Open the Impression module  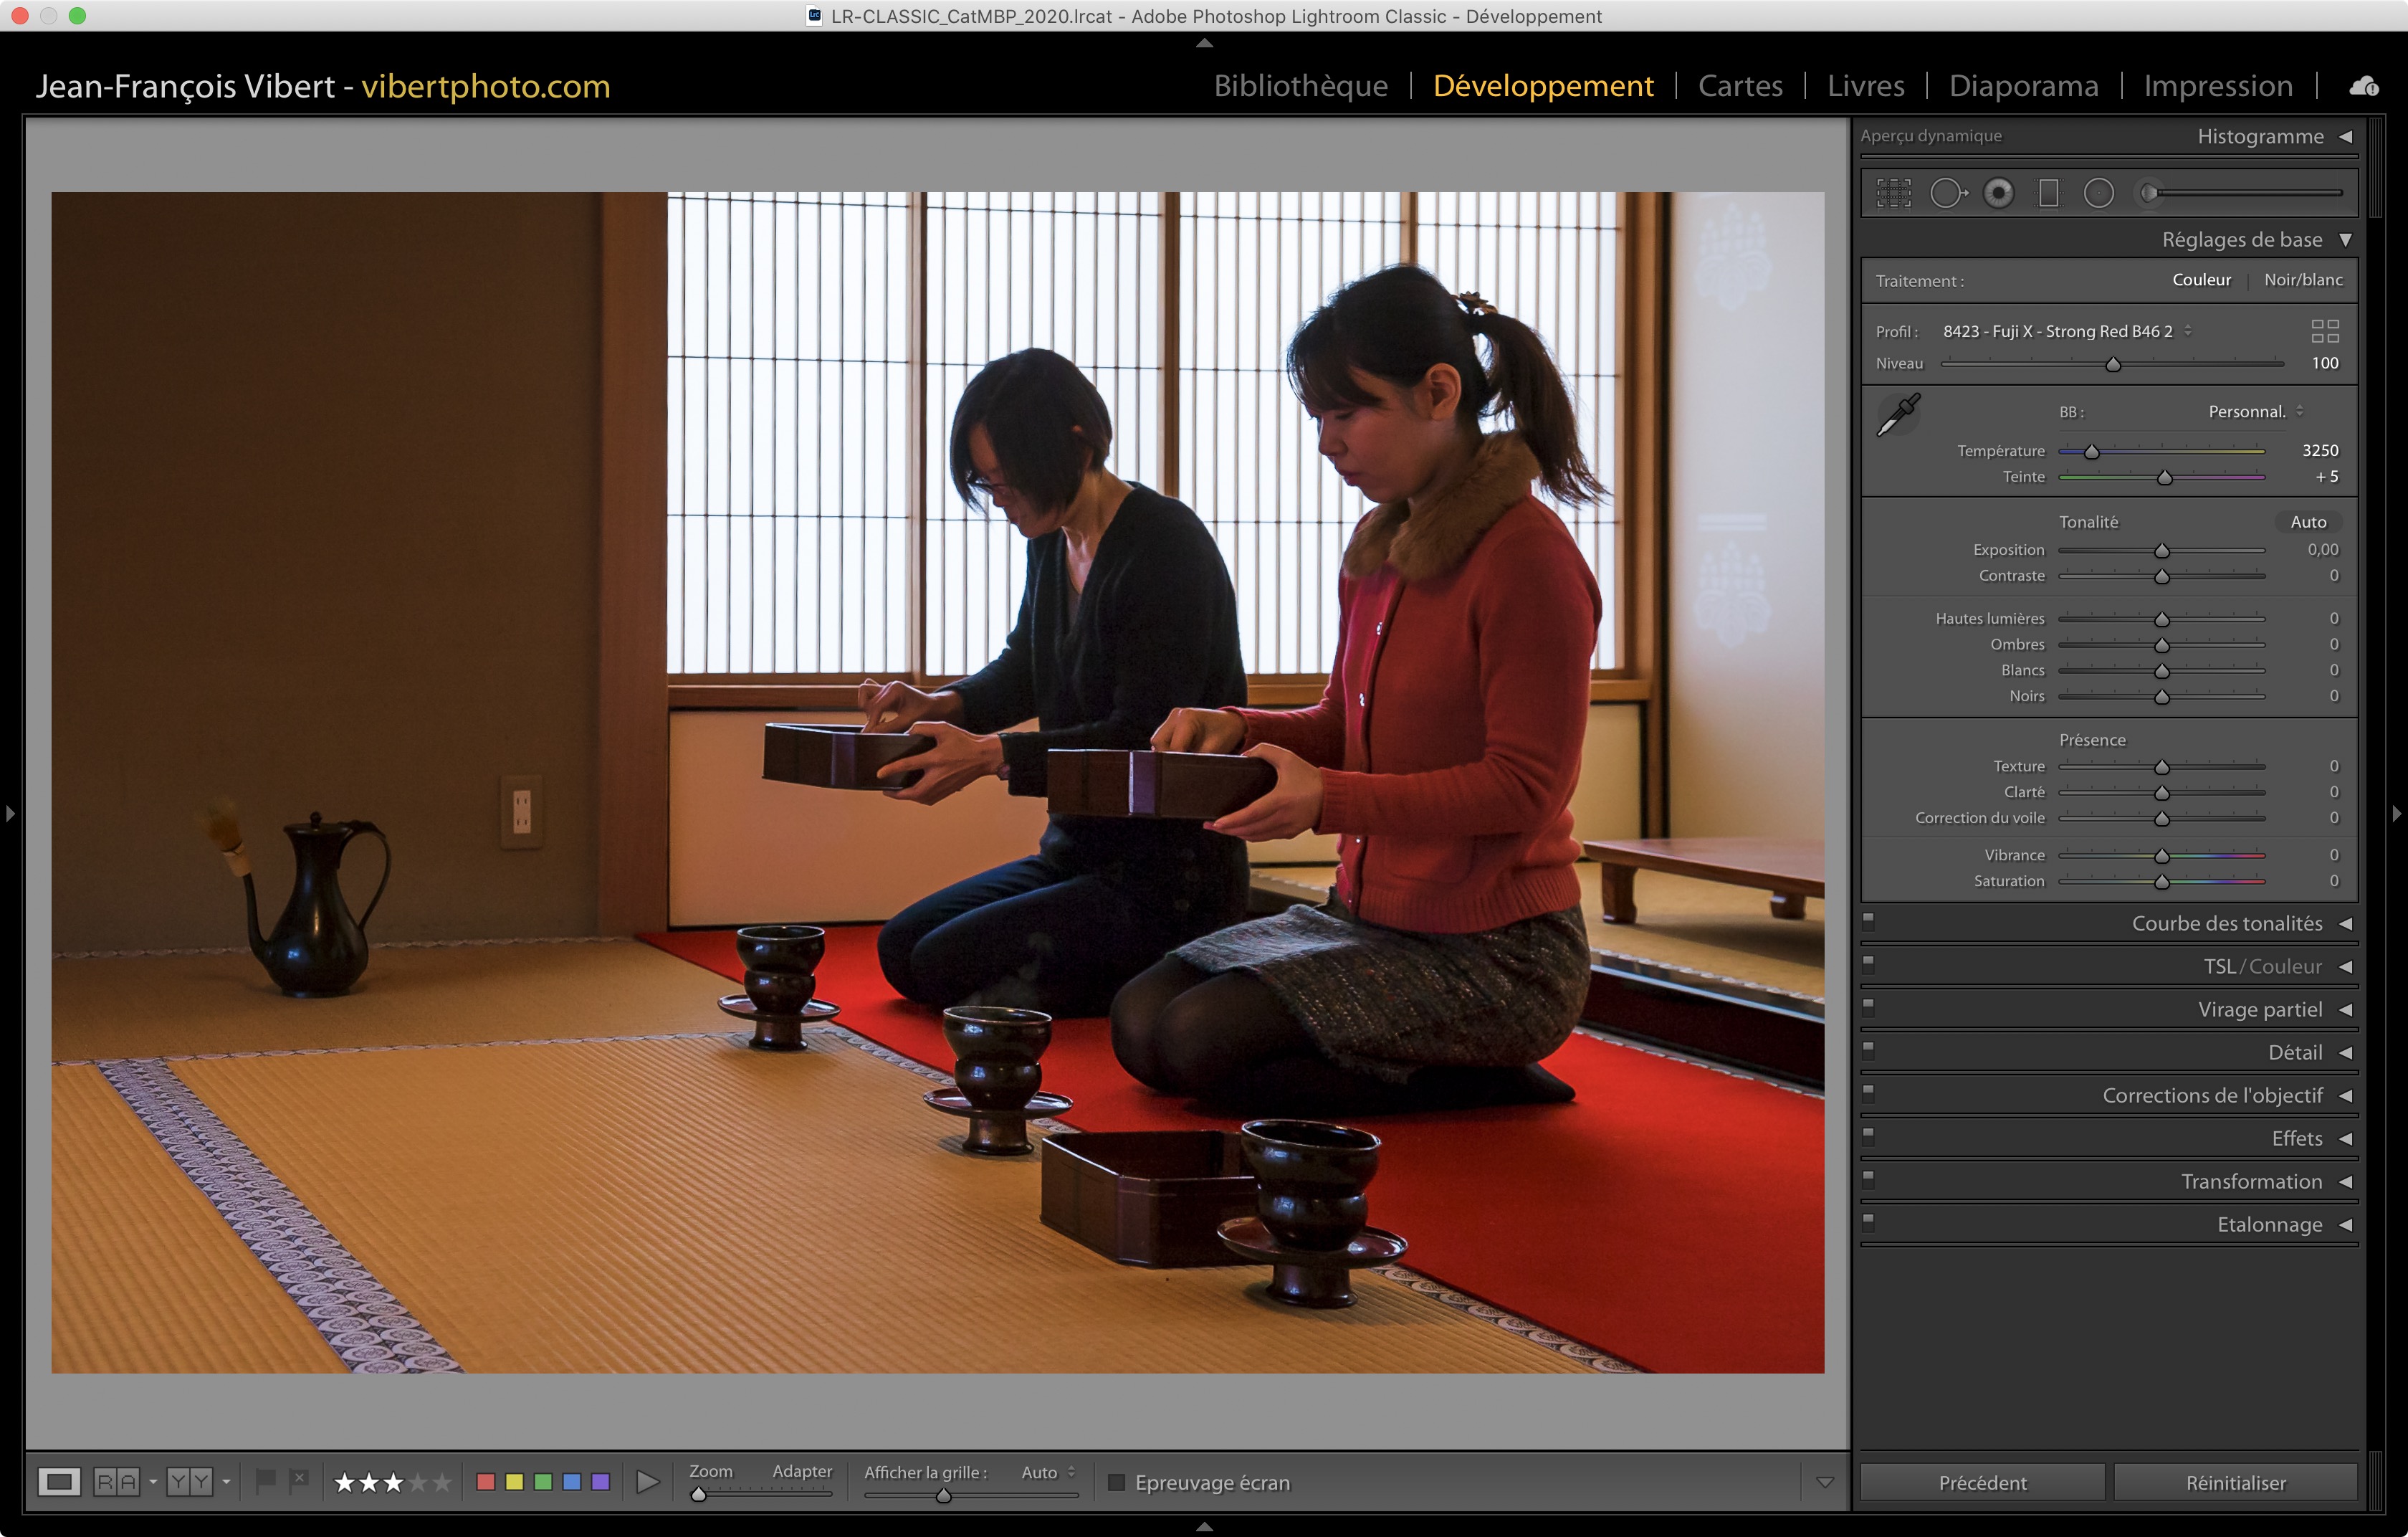click(x=2217, y=86)
